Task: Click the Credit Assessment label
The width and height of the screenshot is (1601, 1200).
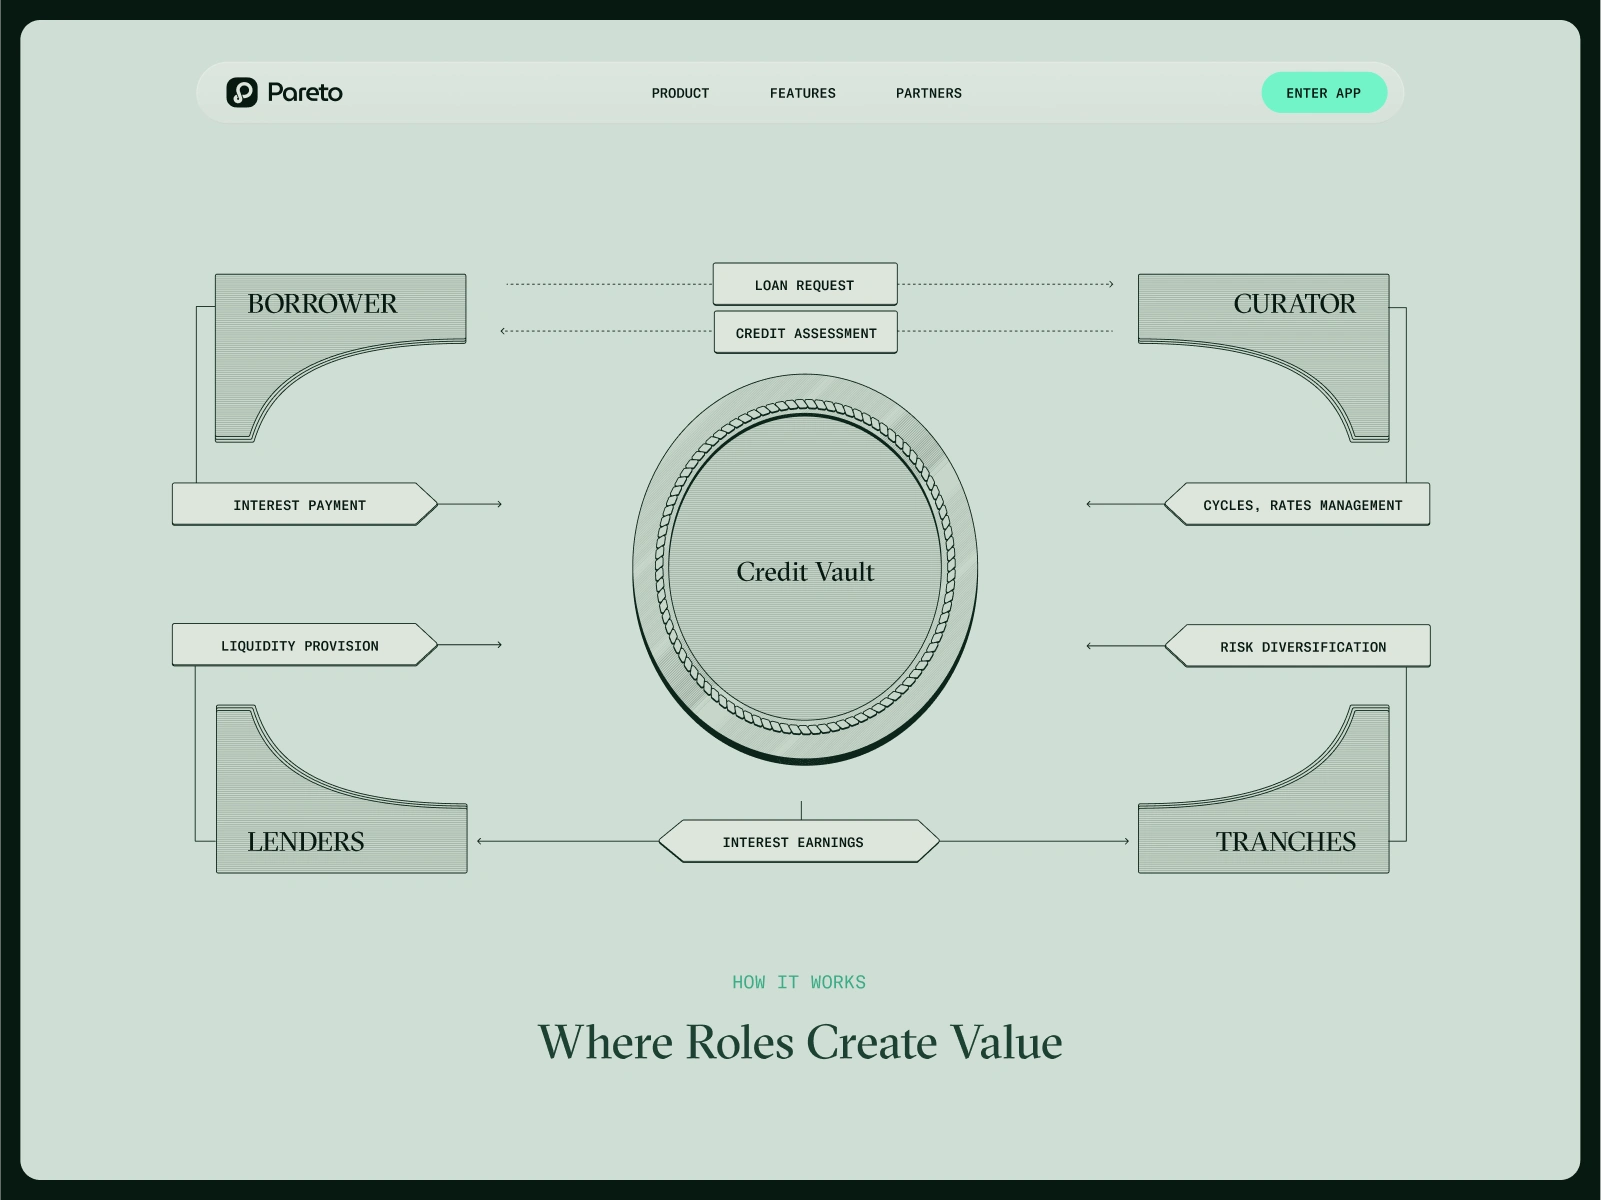Action: (x=805, y=332)
